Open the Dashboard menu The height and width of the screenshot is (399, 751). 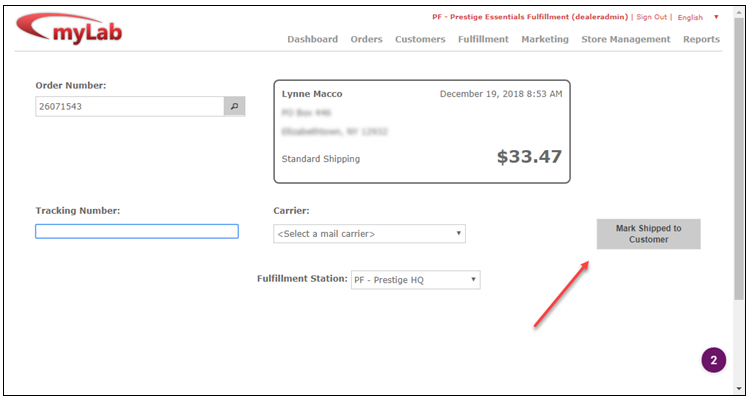[312, 39]
